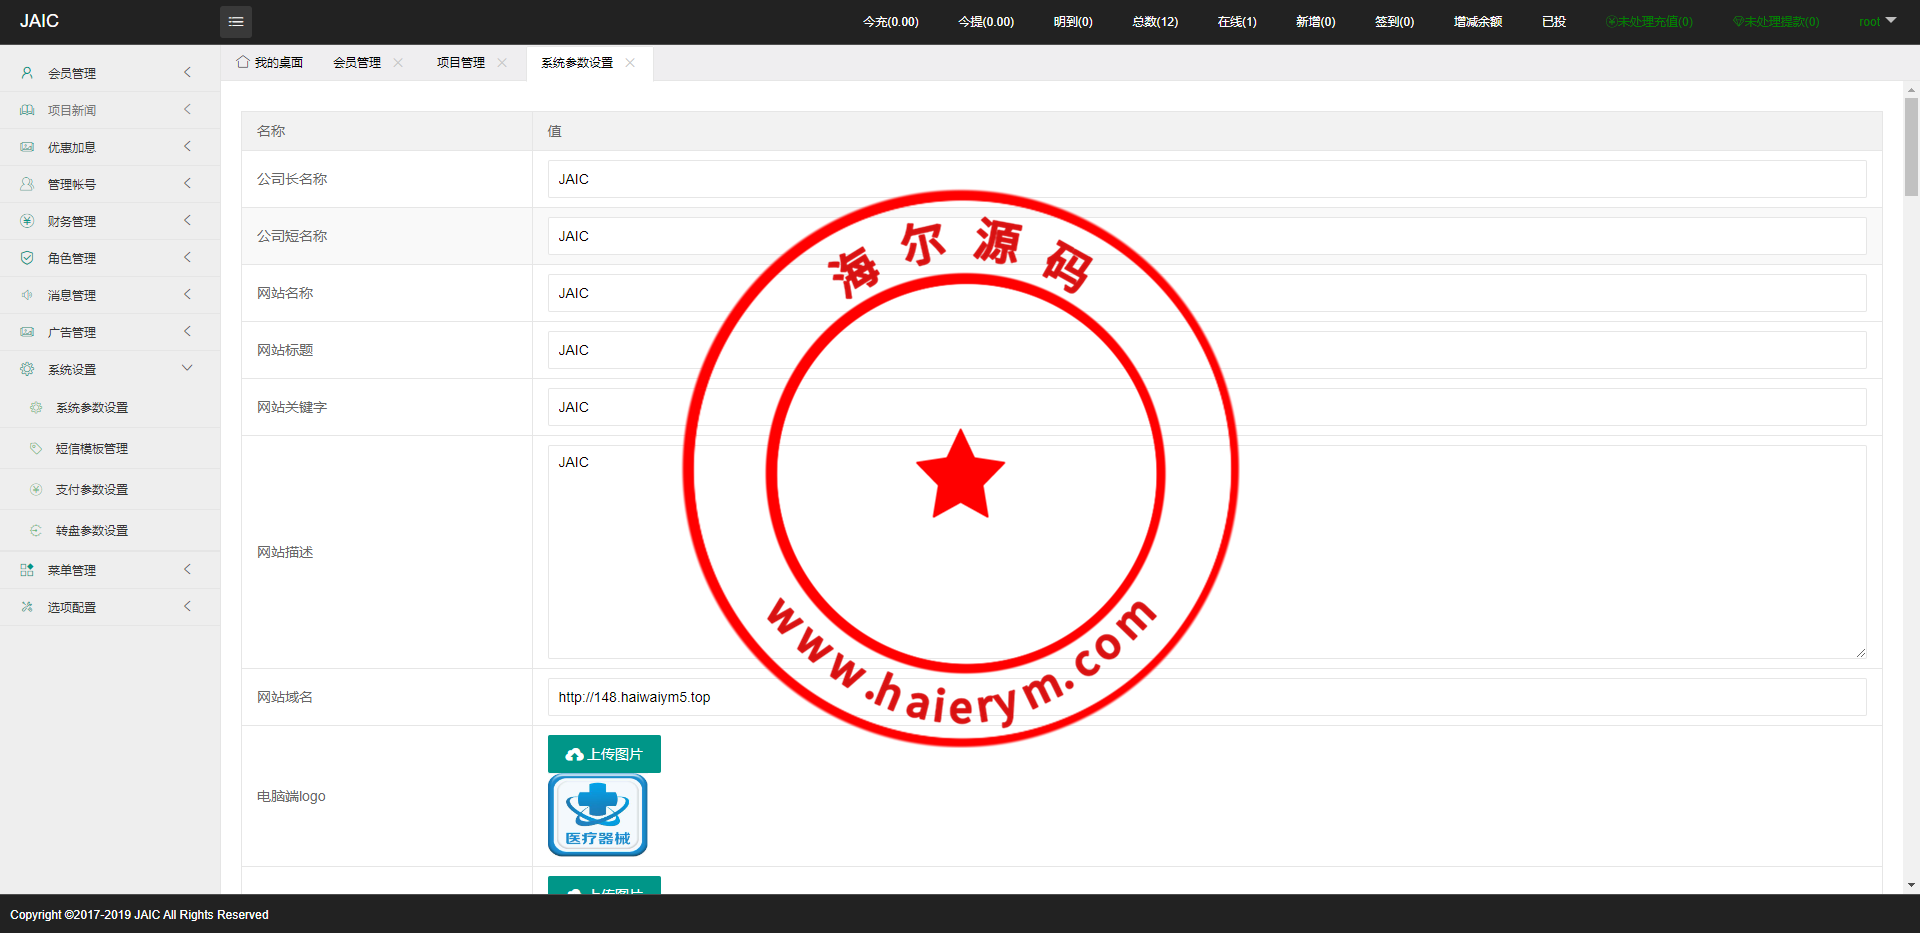
Task: Click the 系统参数设置 small gear icon
Action: click(36, 408)
